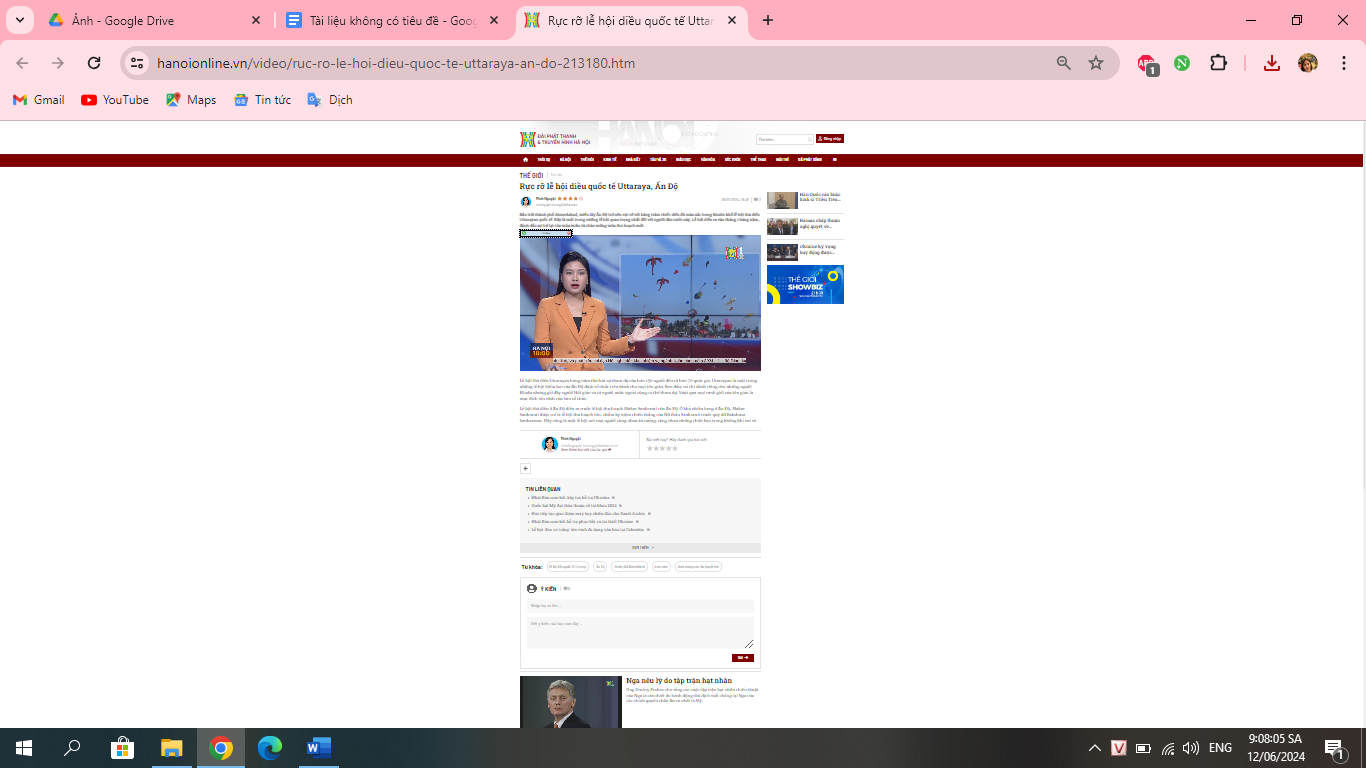1366x768 pixels.
Task: Click the red V tray application icon
Action: [1119, 748]
